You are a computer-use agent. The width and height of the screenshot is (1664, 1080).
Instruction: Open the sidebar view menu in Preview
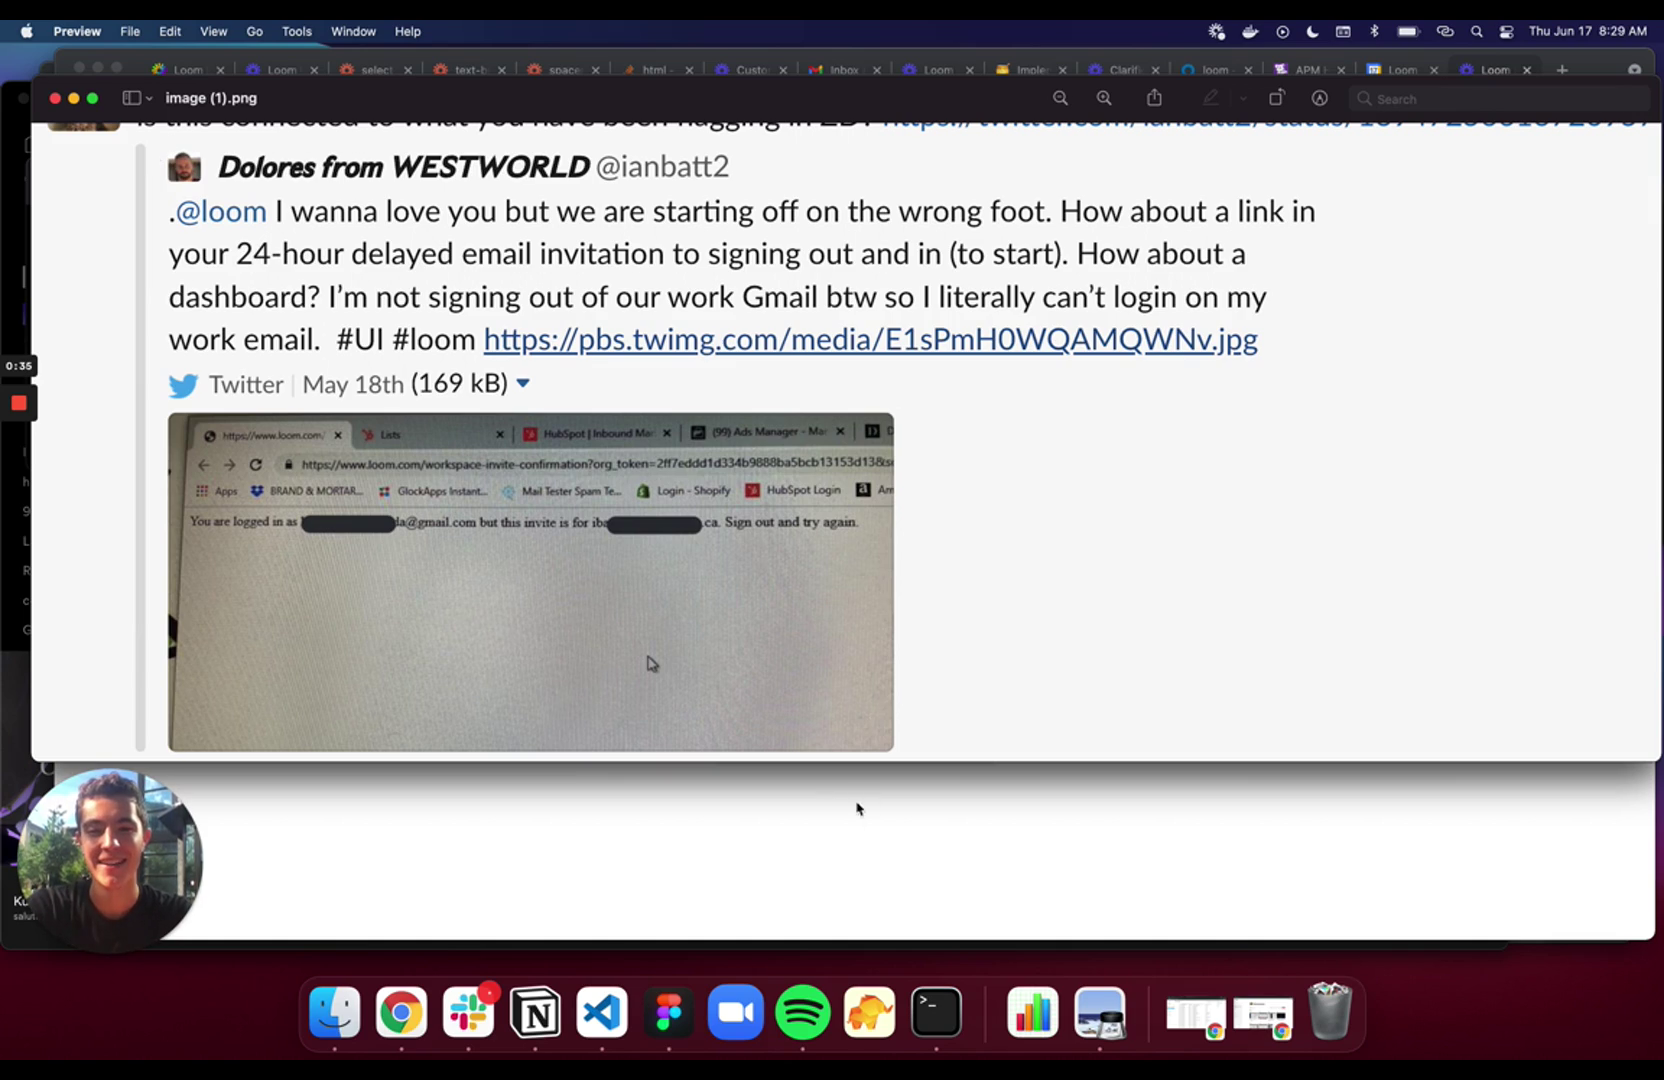click(x=137, y=98)
